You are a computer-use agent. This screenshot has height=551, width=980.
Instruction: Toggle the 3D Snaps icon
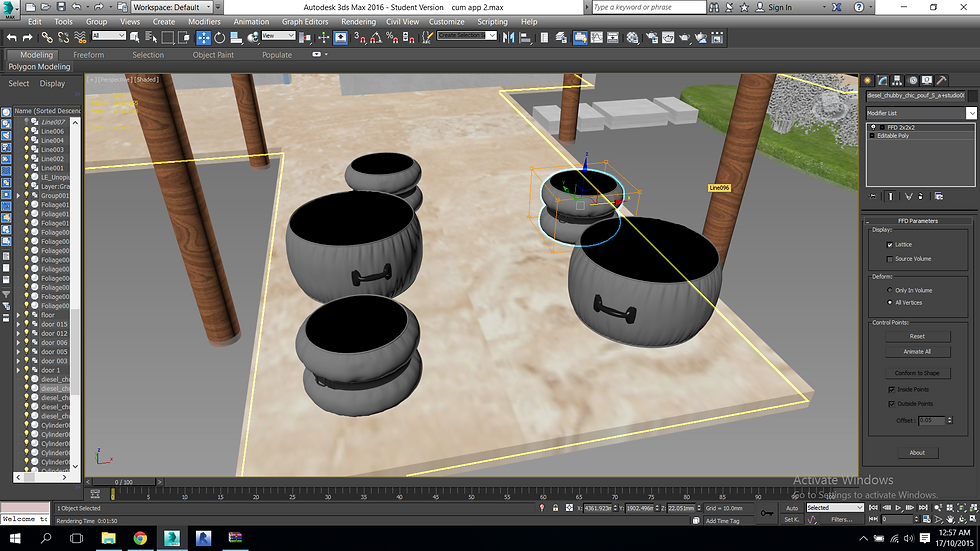(359, 38)
